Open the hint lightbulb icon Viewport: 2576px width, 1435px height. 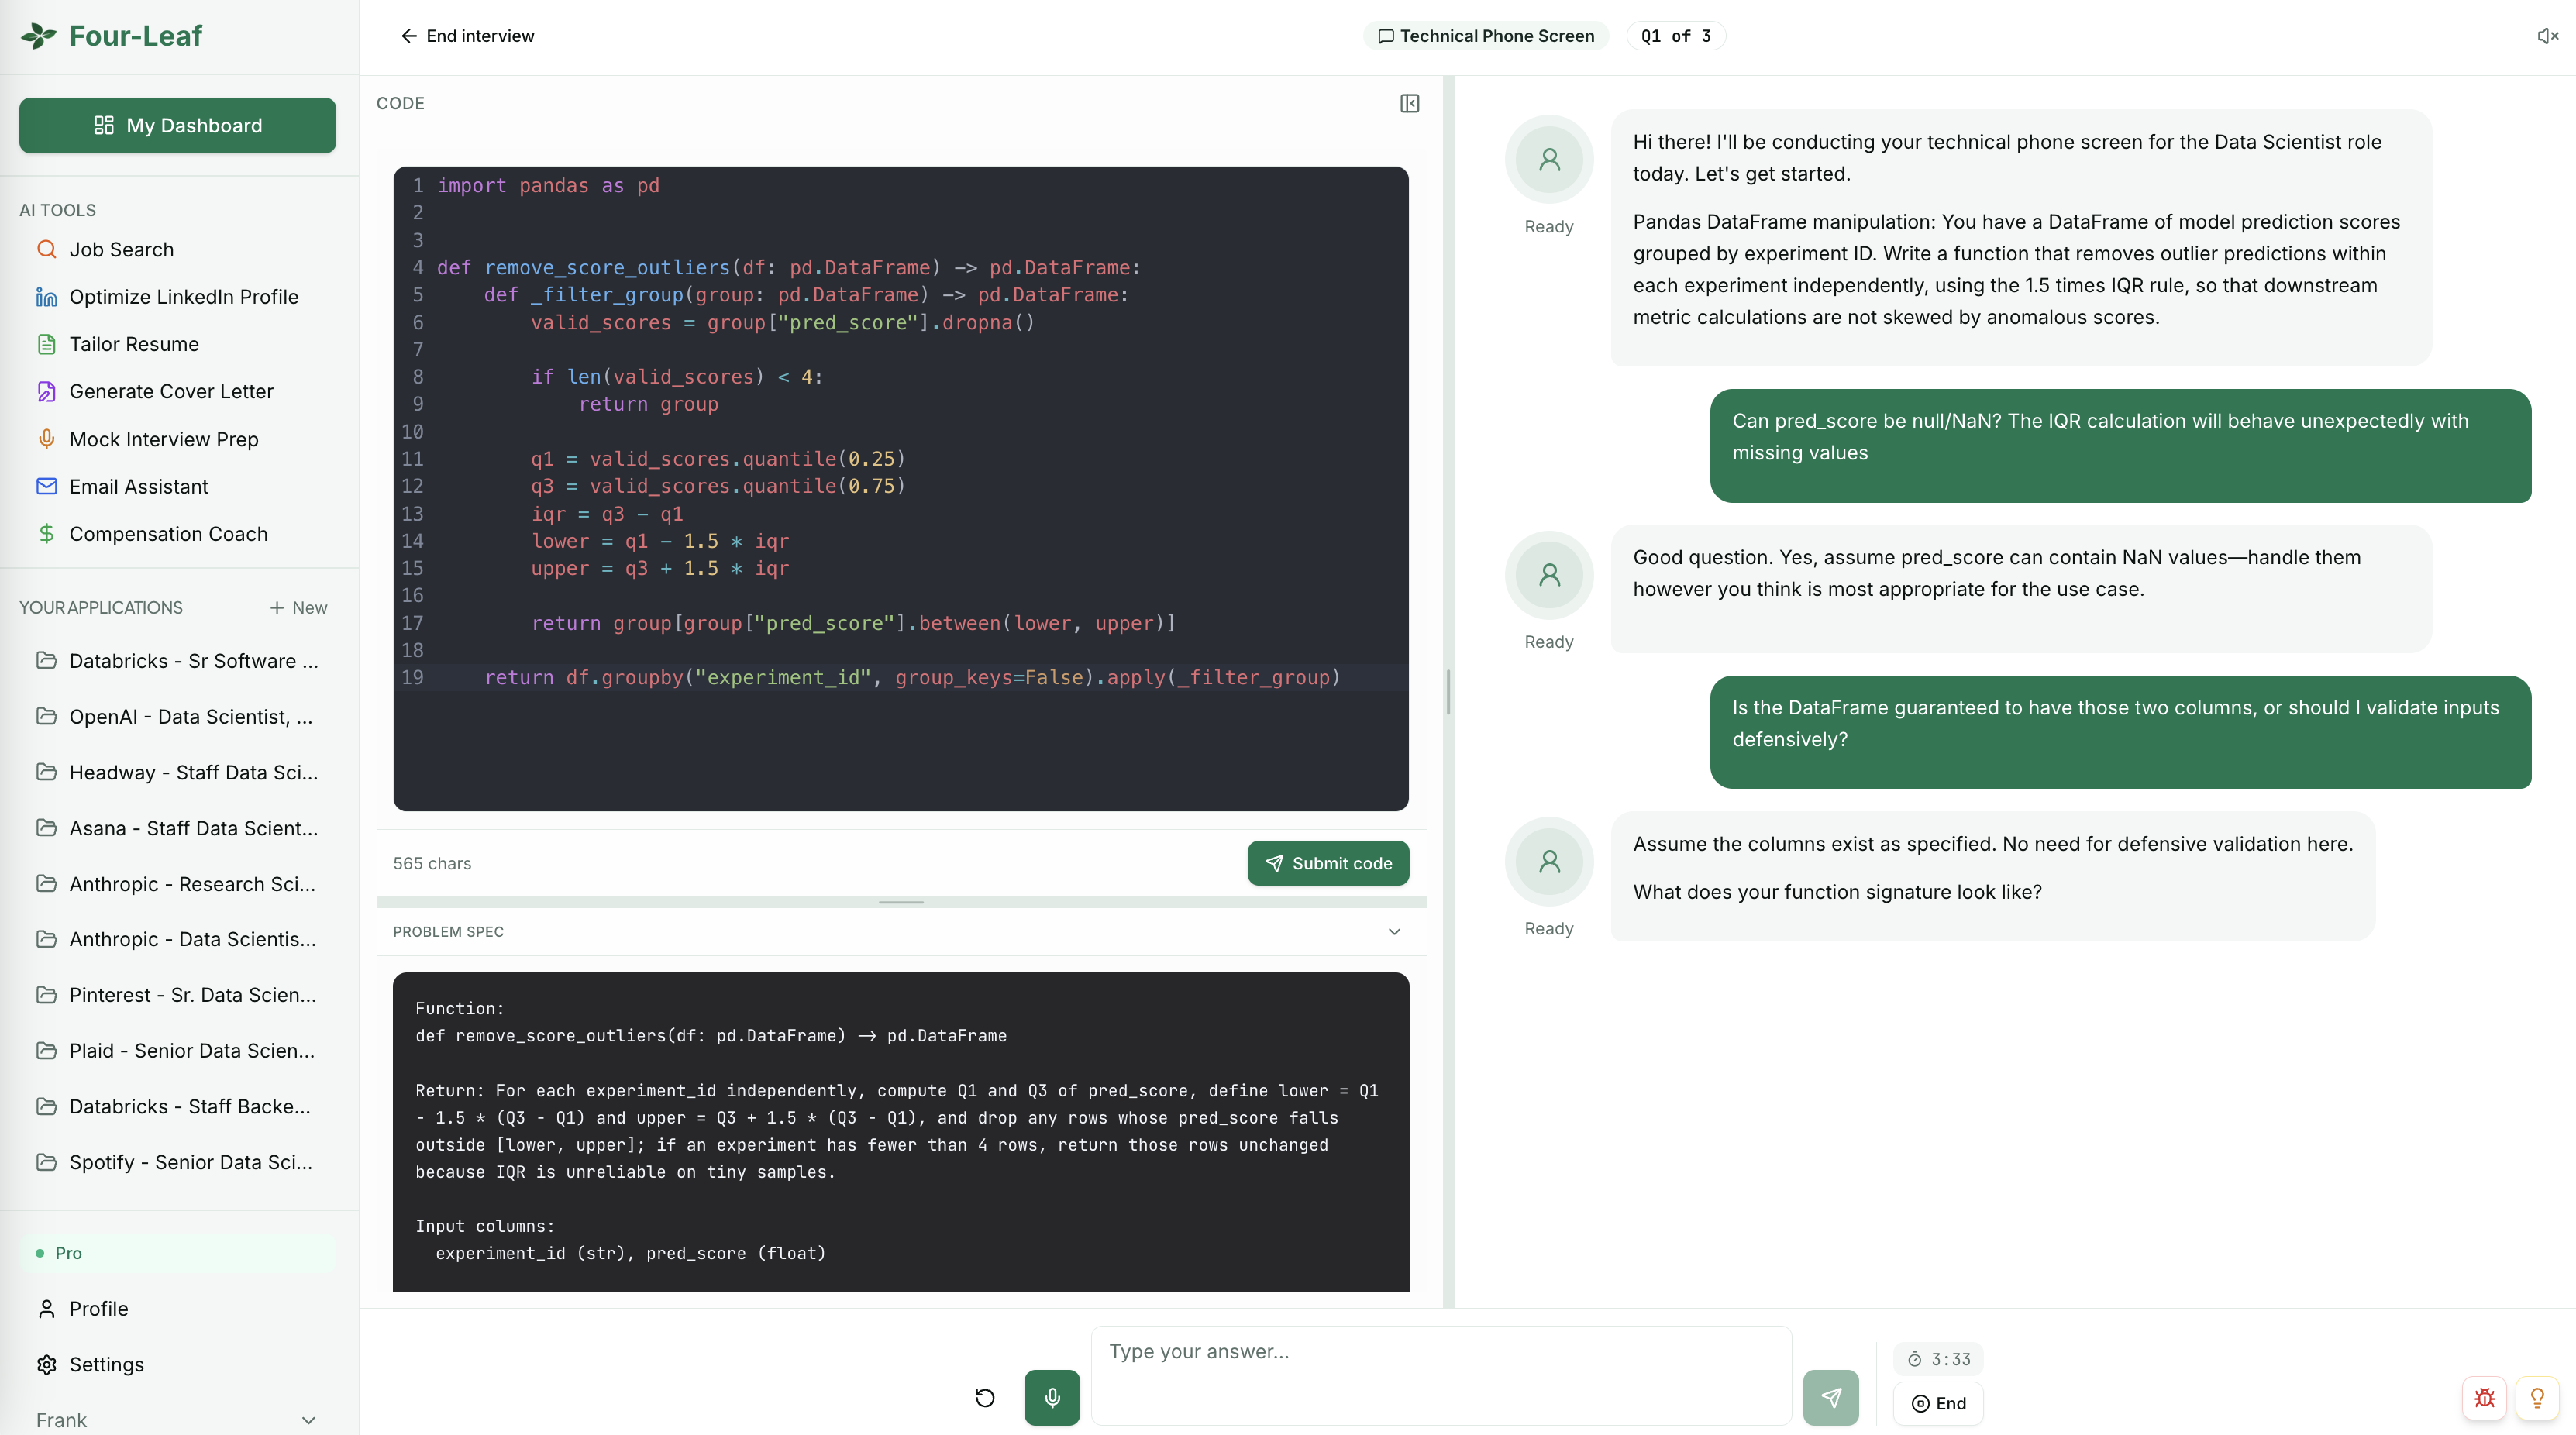pyautogui.click(x=2537, y=1397)
